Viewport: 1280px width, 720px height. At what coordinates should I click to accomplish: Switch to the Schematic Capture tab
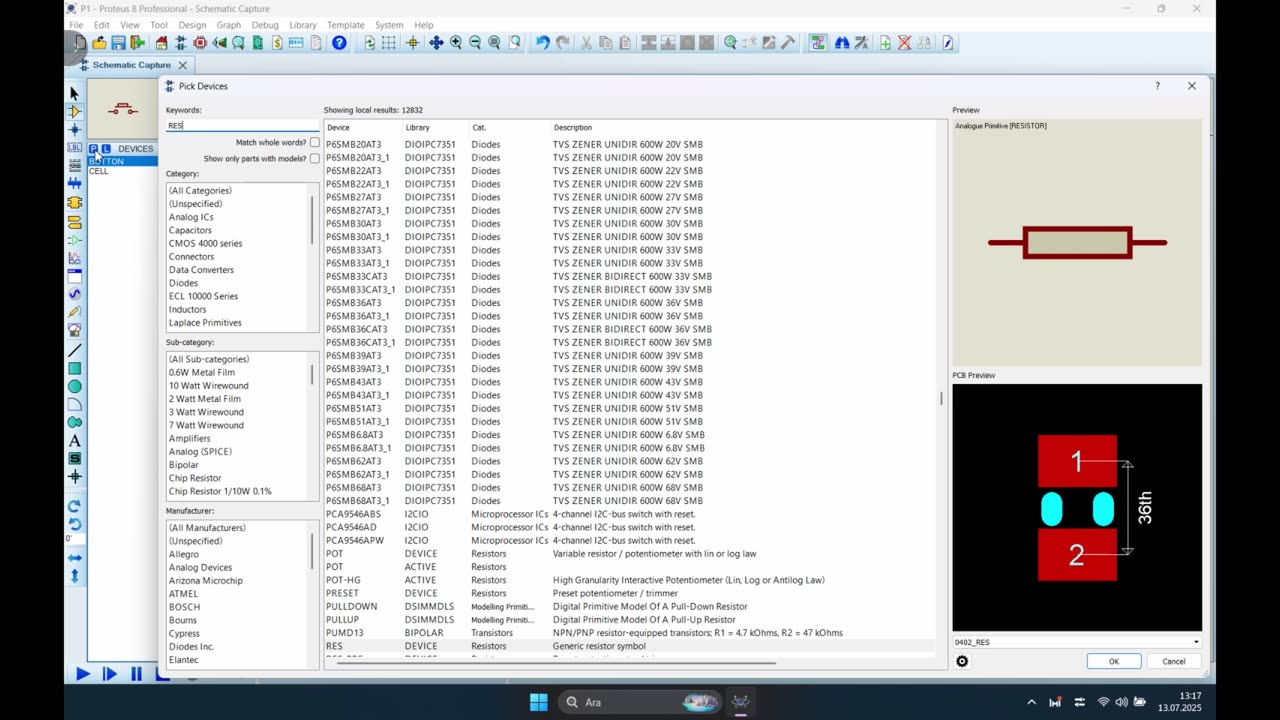(x=132, y=65)
